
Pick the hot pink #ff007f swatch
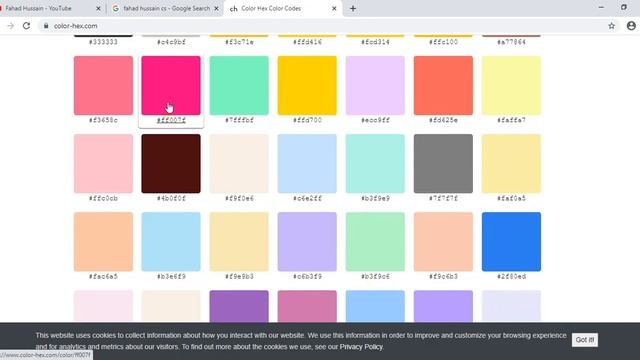171,85
